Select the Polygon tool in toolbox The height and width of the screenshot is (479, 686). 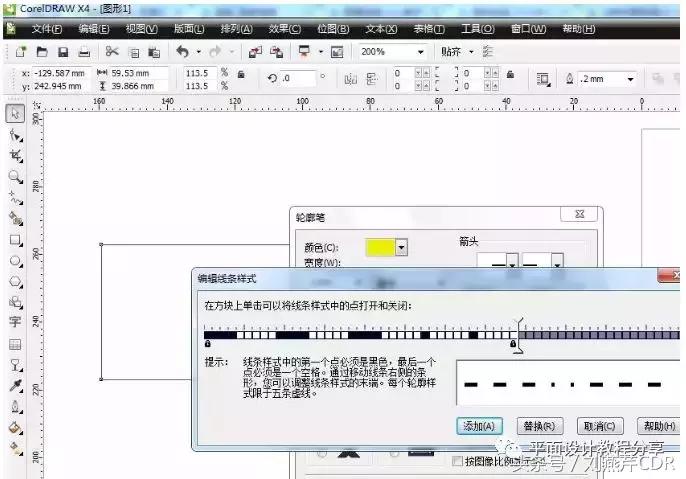16,281
